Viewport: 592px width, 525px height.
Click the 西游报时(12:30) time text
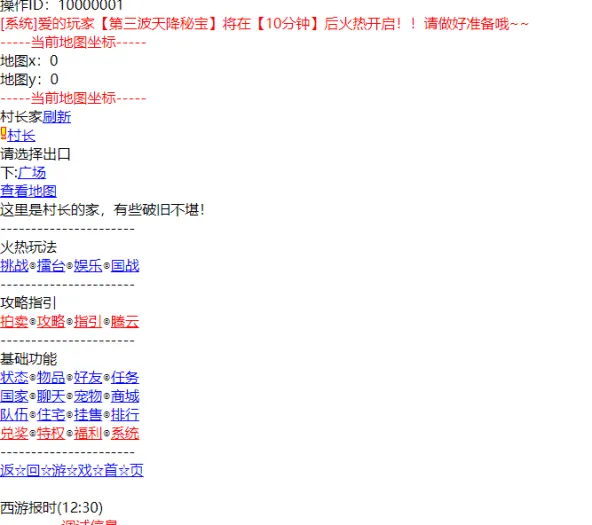pyautogui.click(x=51, y=507)
